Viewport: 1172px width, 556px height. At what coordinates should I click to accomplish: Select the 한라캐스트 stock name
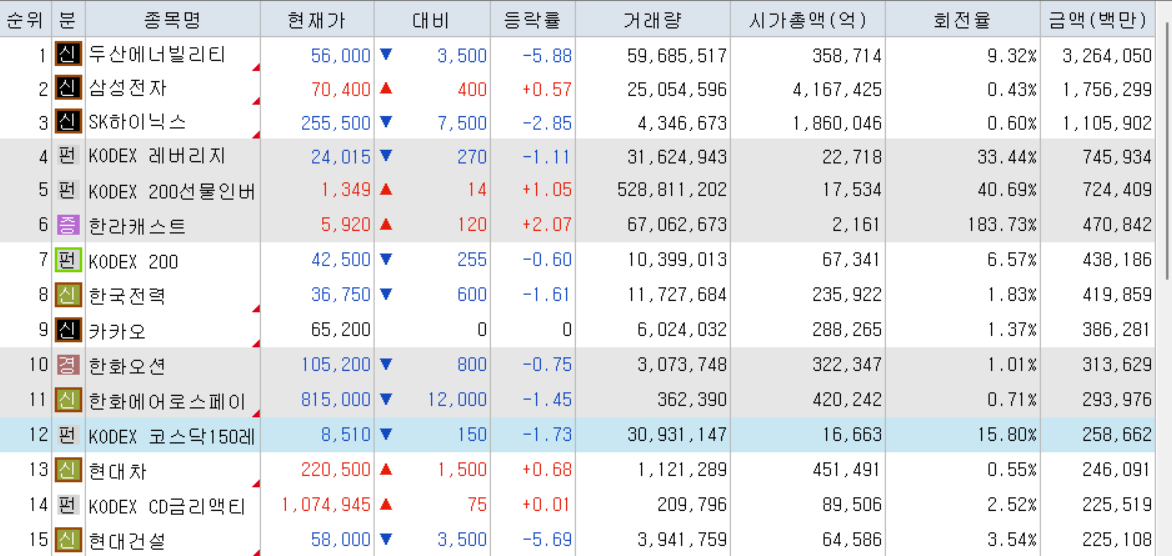pos(137,226)
